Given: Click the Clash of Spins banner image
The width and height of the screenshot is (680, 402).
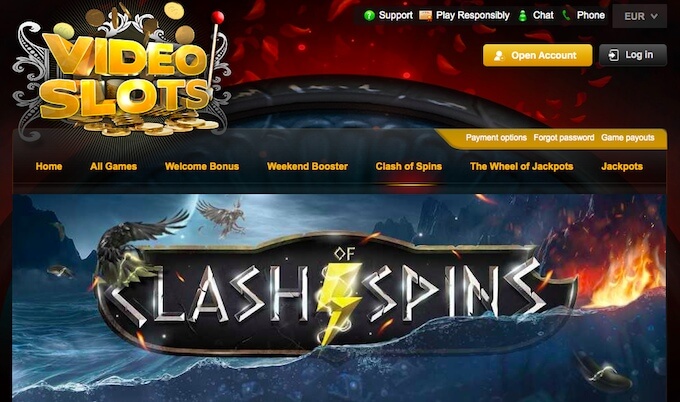Looking at the screenshot, I should [339, 298].
